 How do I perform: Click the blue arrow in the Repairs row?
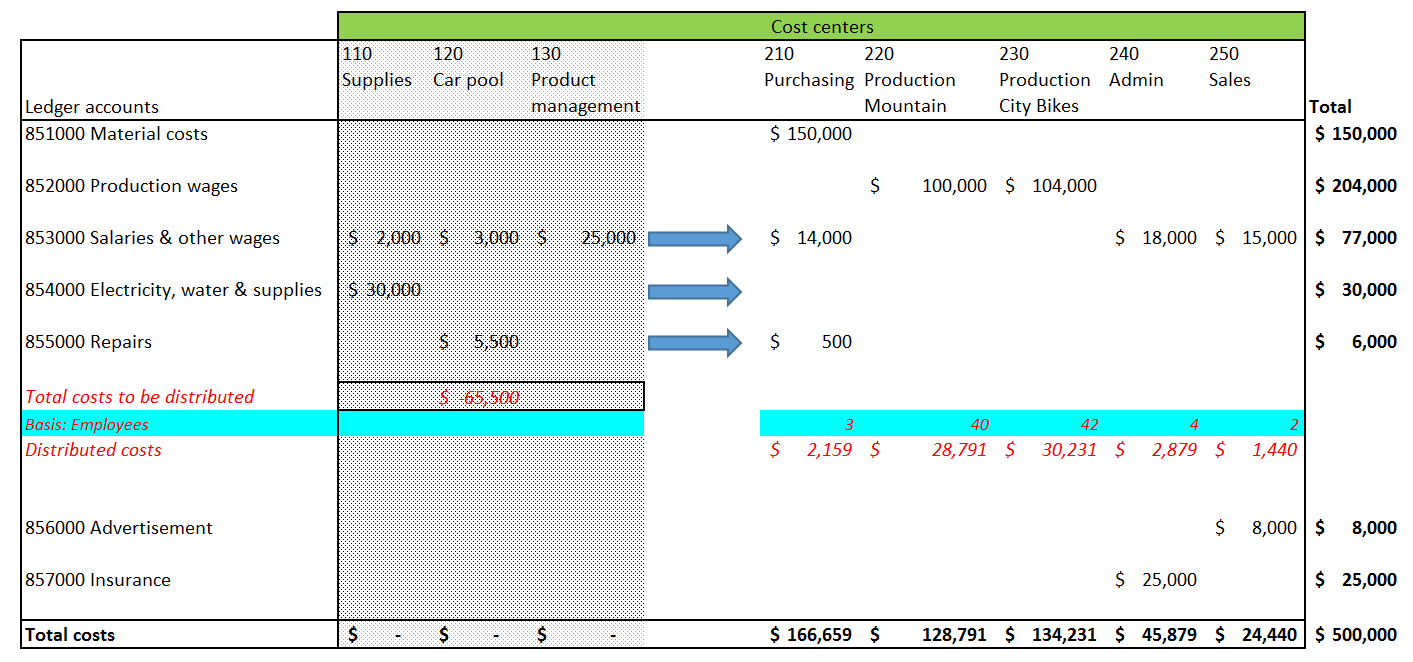(x=695, y=343)
